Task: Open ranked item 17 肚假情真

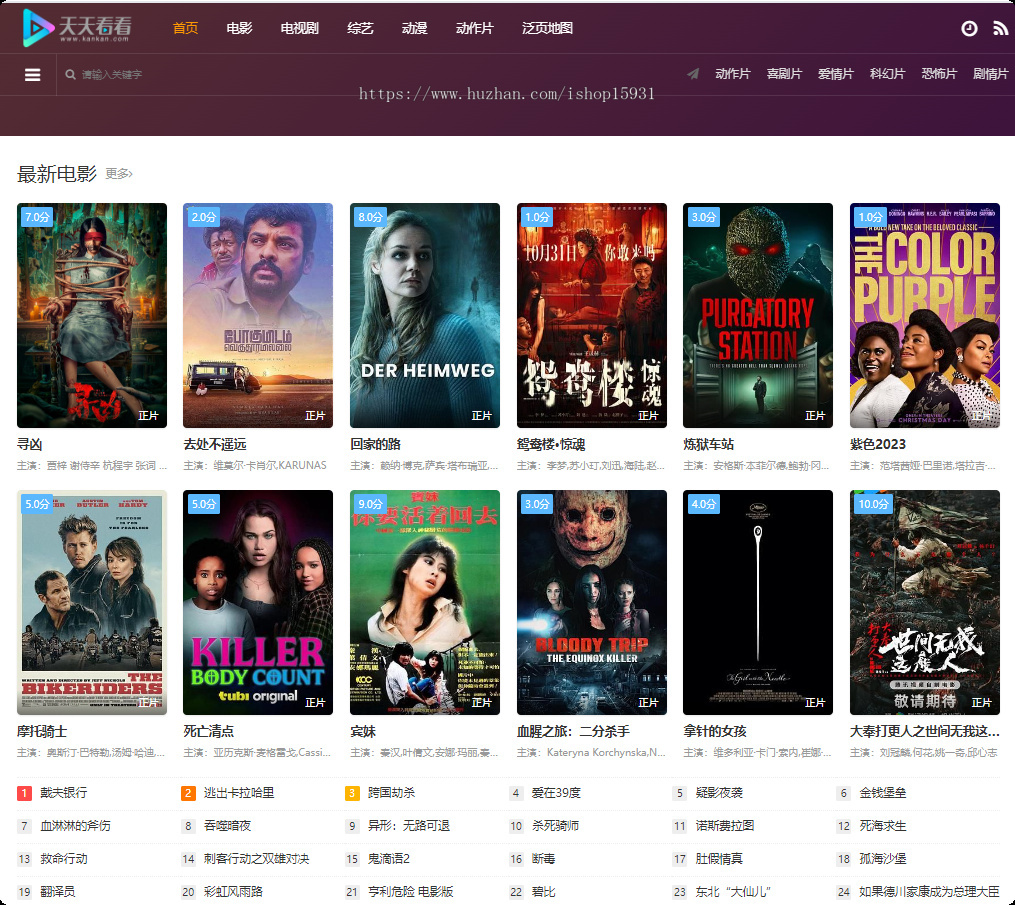Action: (x=719, y=859)
